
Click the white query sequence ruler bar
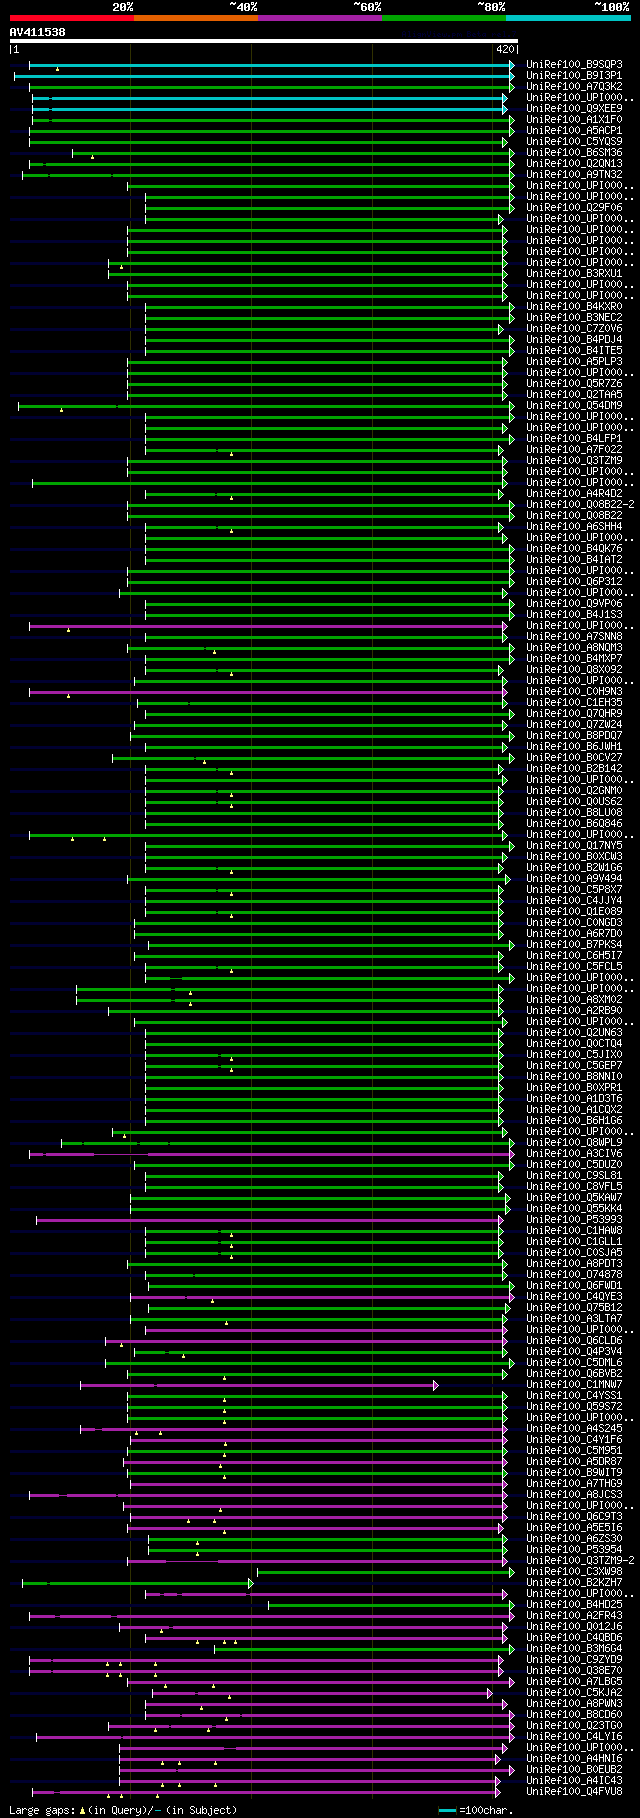click(x=264, y=41)
